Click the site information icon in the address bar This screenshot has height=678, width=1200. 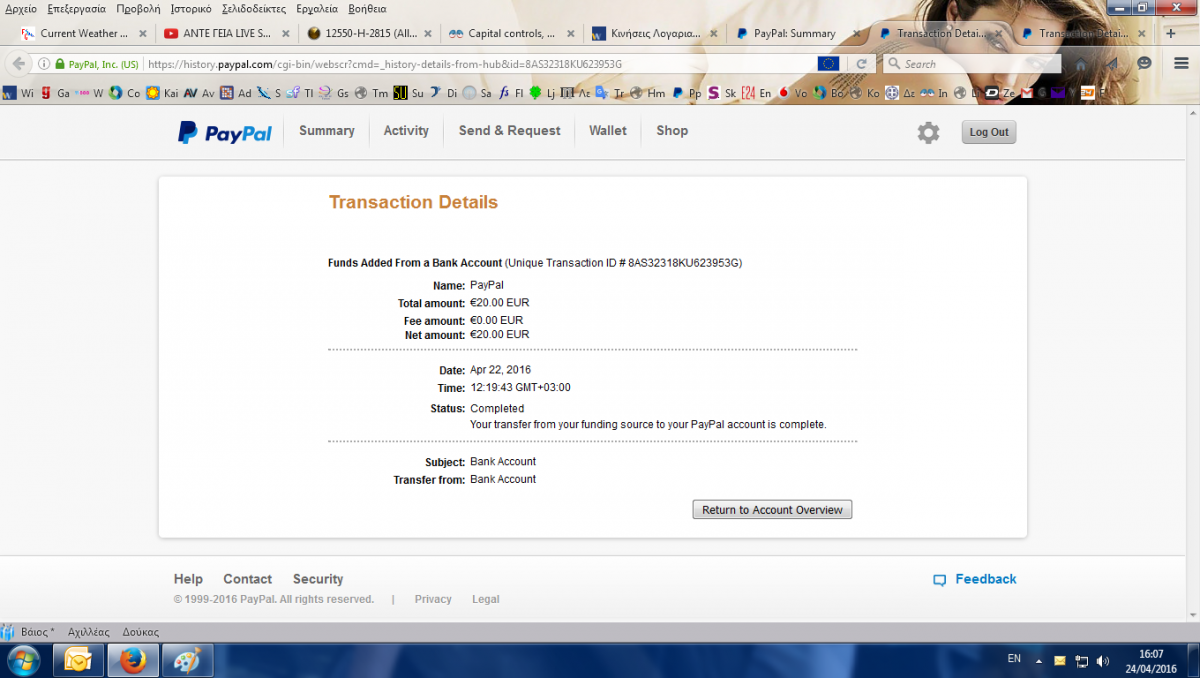click(x=43, y=64)
